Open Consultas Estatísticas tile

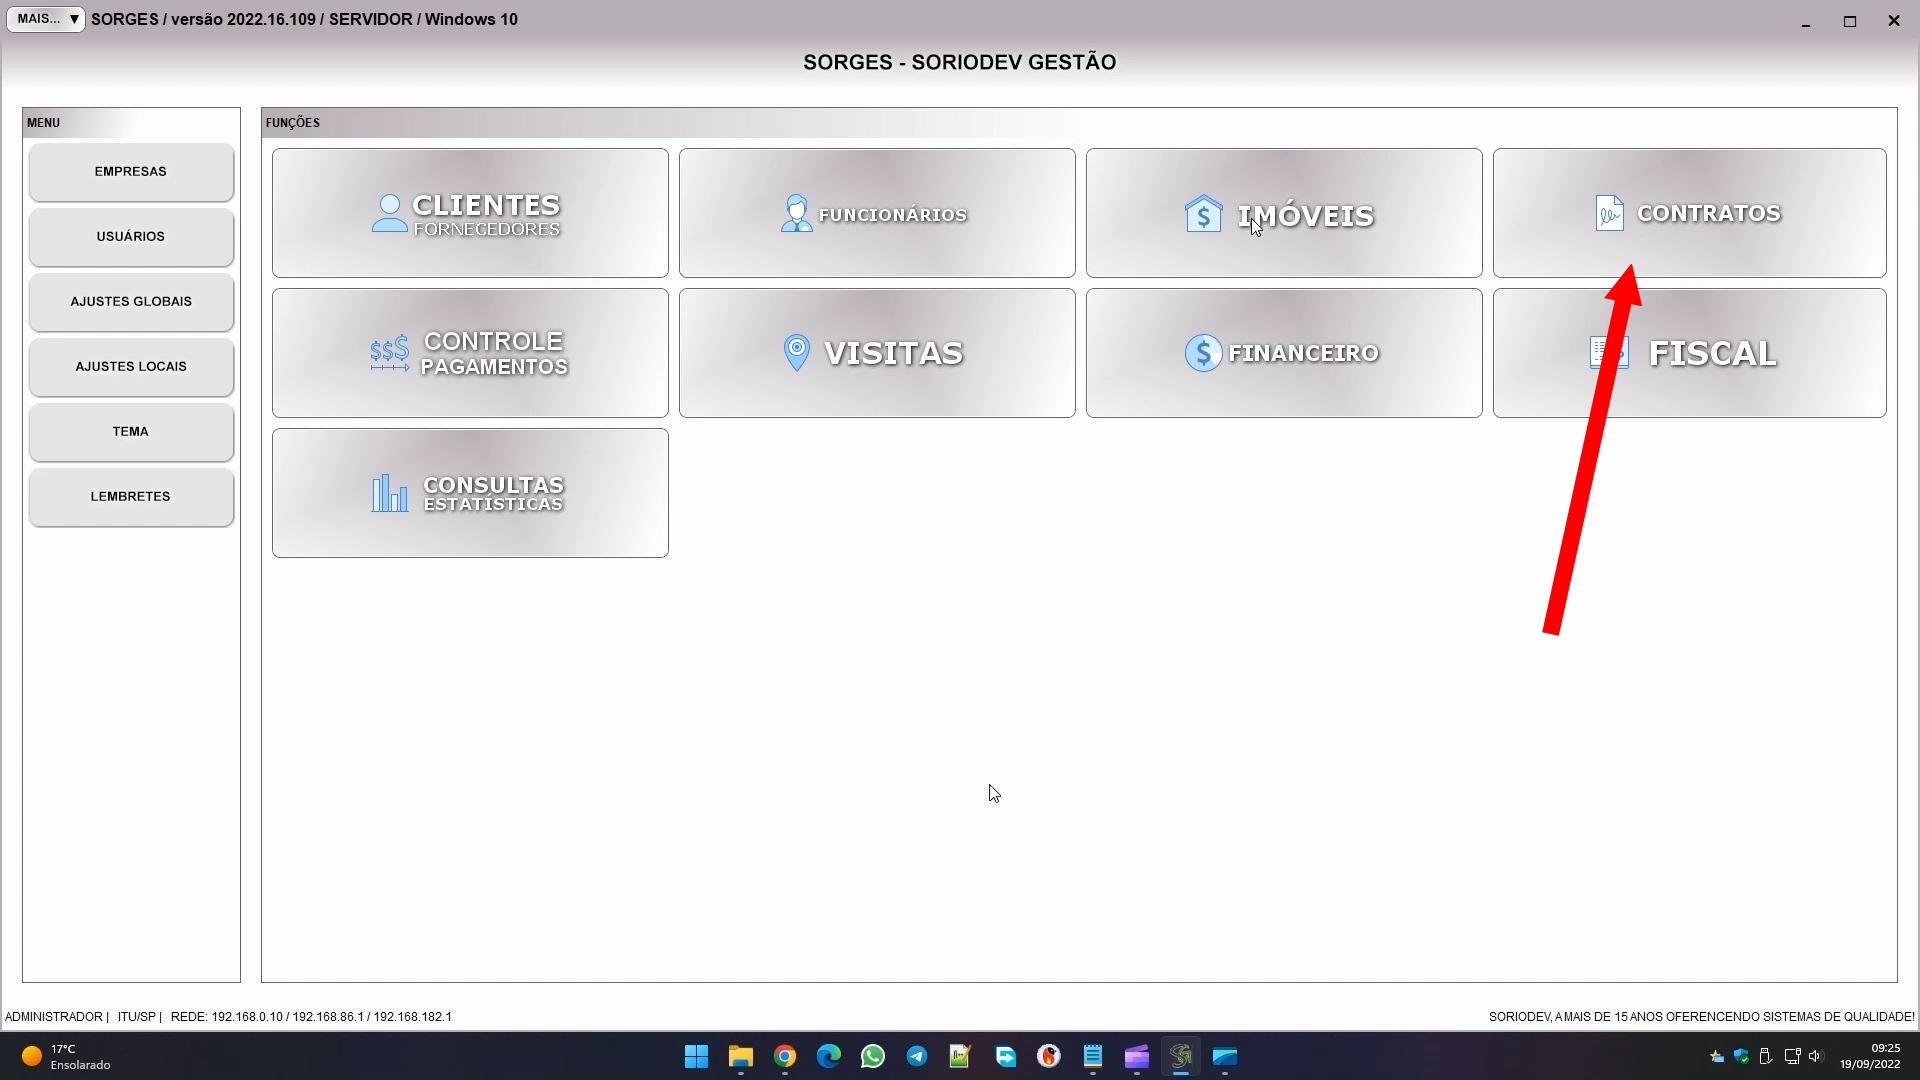click(470, 493)
